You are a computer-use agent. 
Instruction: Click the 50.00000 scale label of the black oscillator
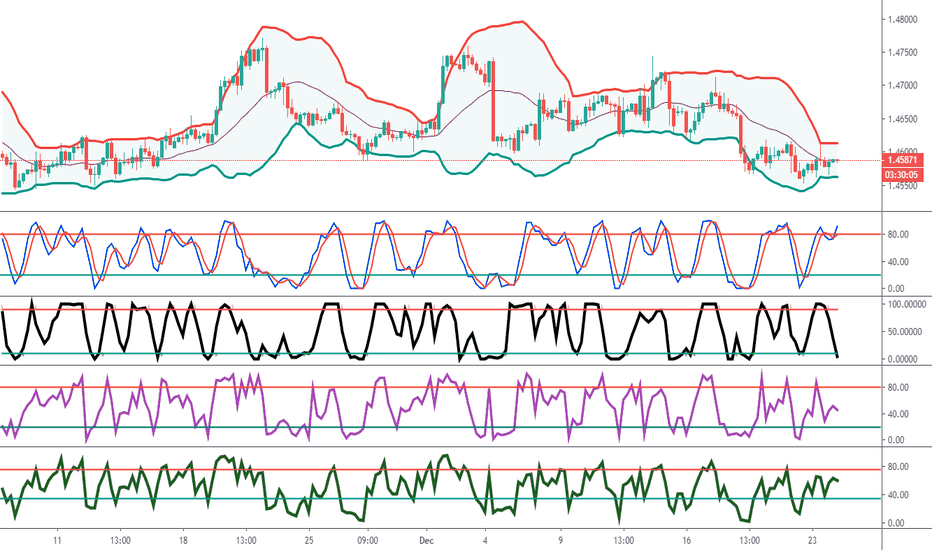[x=906, y=332]
